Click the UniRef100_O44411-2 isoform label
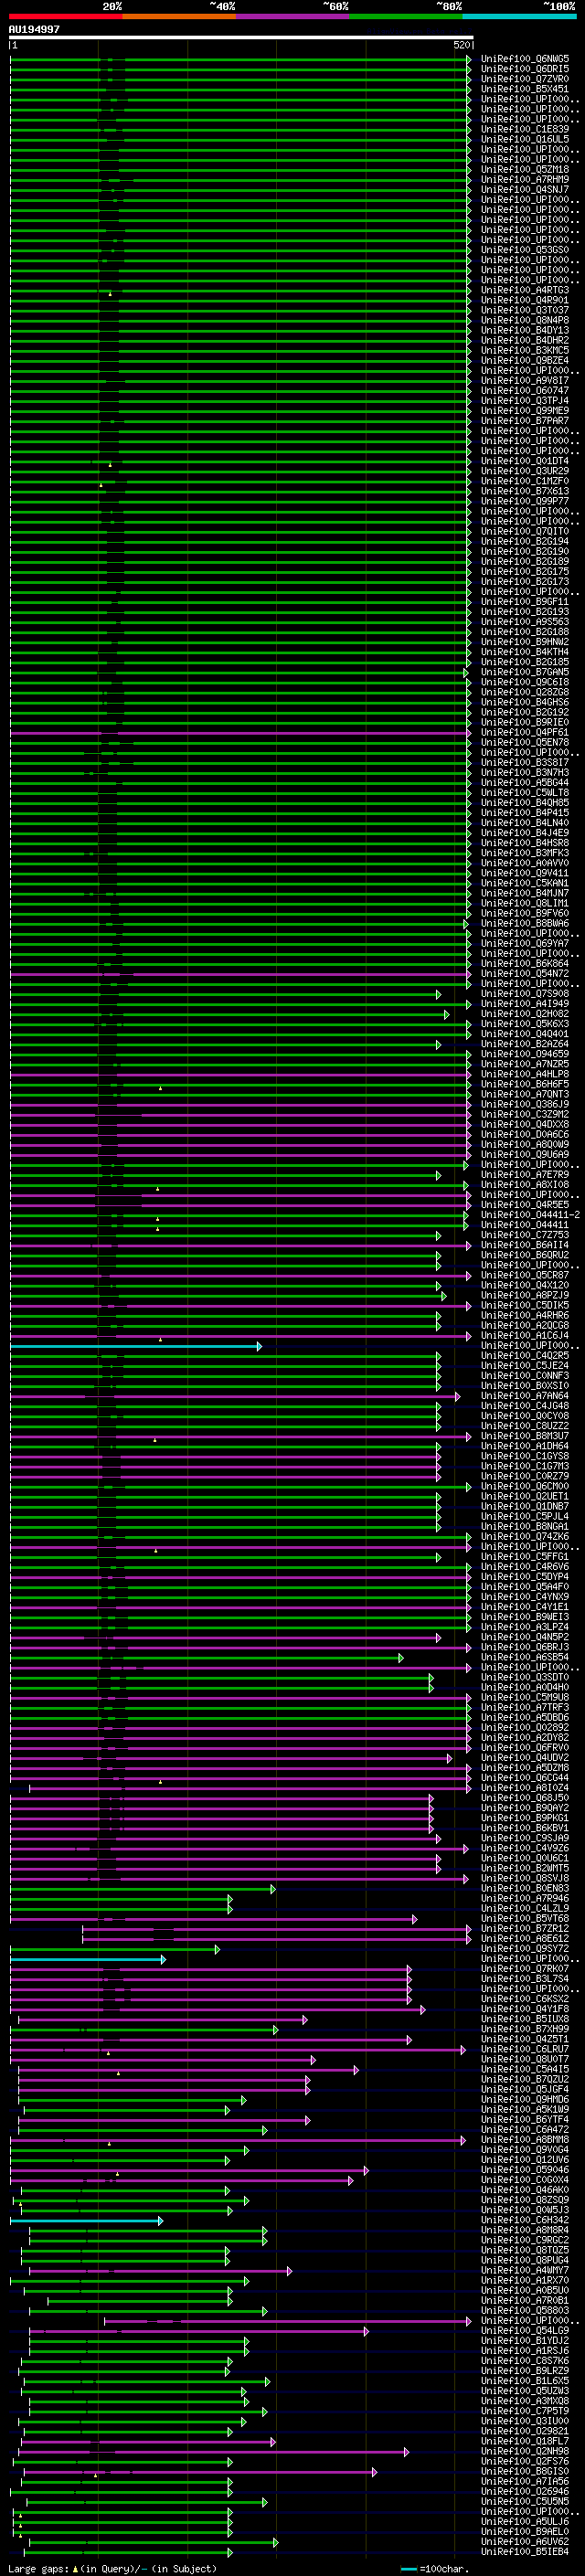The height and width of the screenshot is (2576, 585). coord(530,1215)
